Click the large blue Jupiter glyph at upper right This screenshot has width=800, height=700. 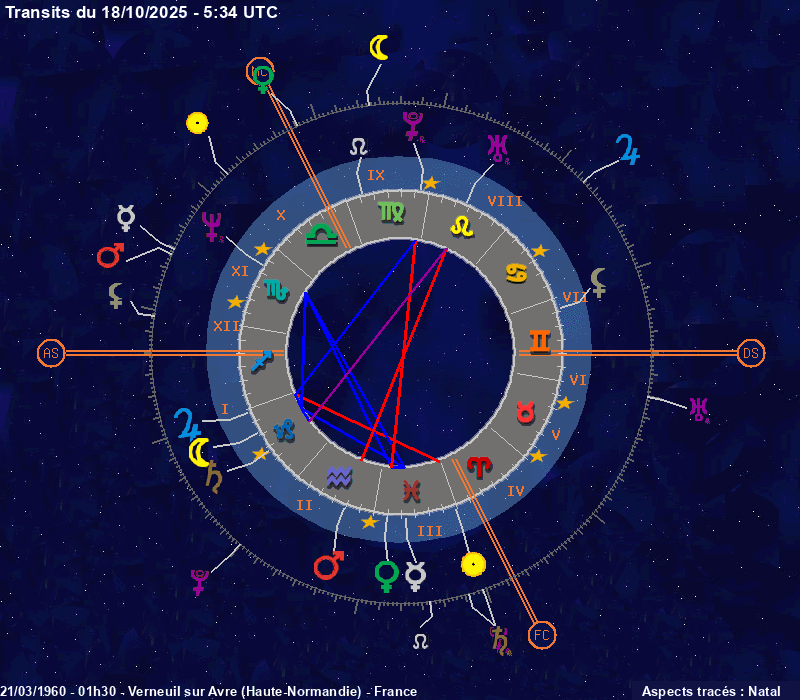tap(629, 149)
